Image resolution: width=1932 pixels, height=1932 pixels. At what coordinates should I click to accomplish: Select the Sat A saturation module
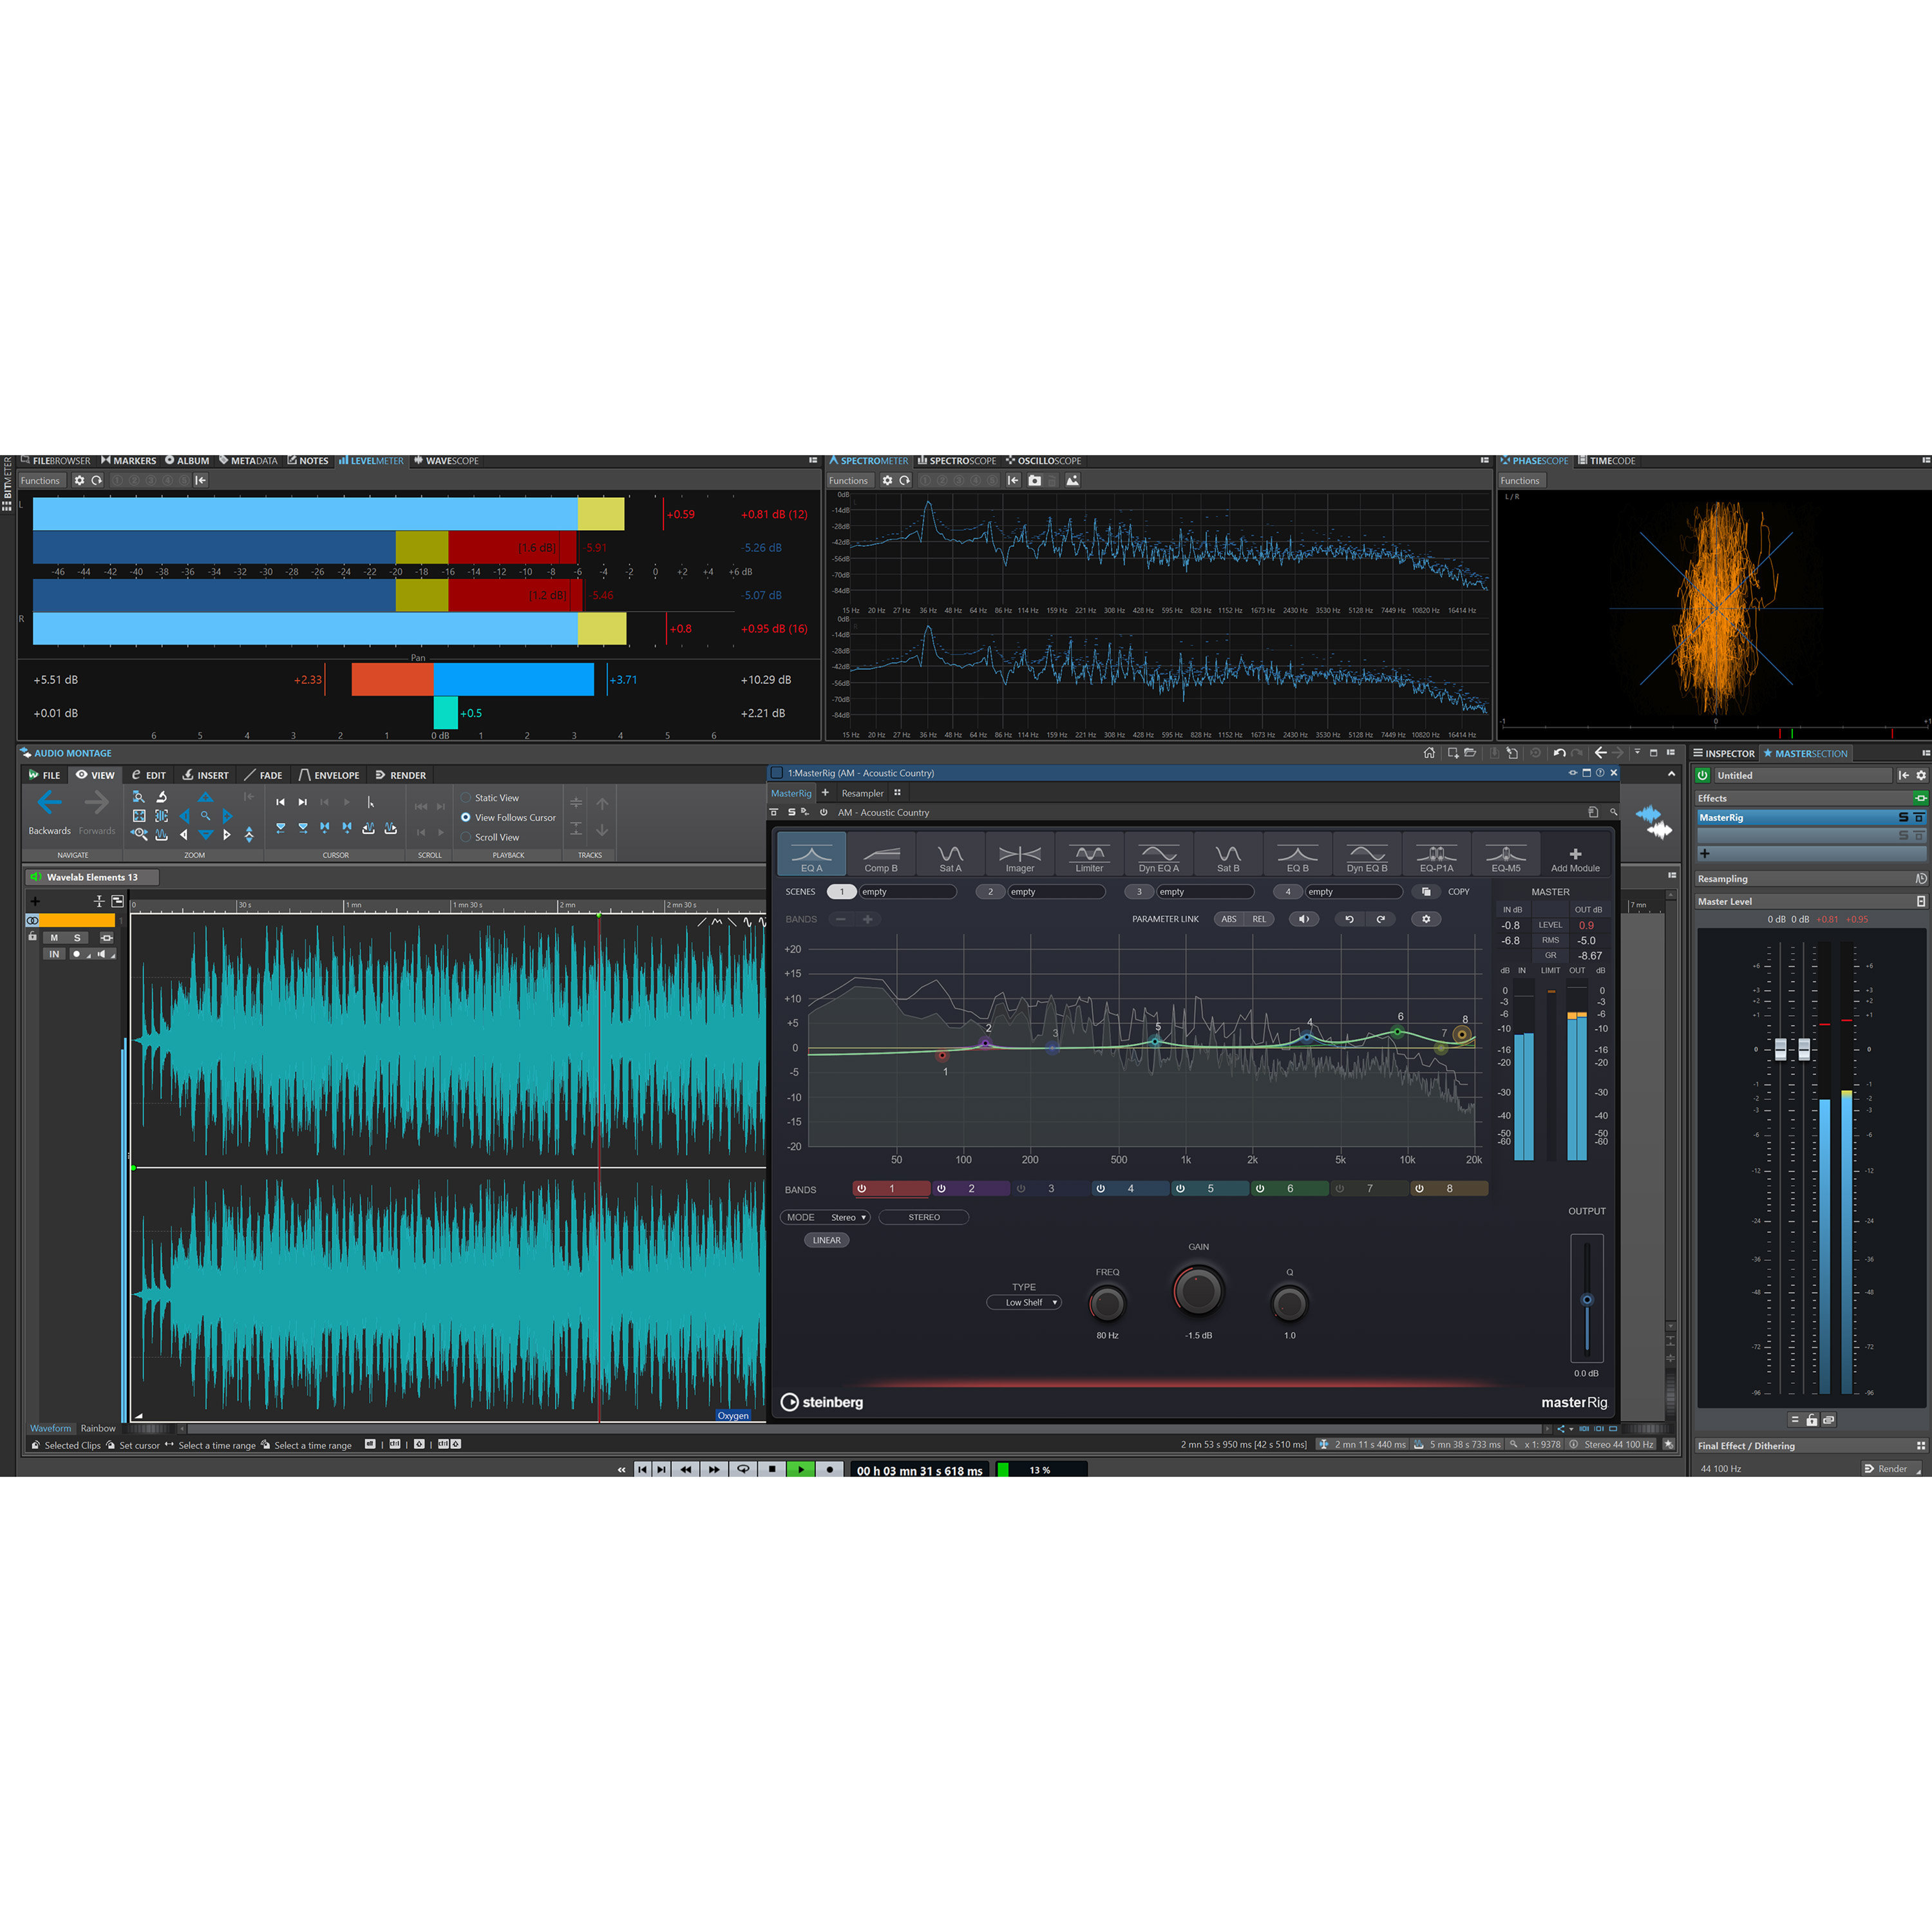[950, 856]
